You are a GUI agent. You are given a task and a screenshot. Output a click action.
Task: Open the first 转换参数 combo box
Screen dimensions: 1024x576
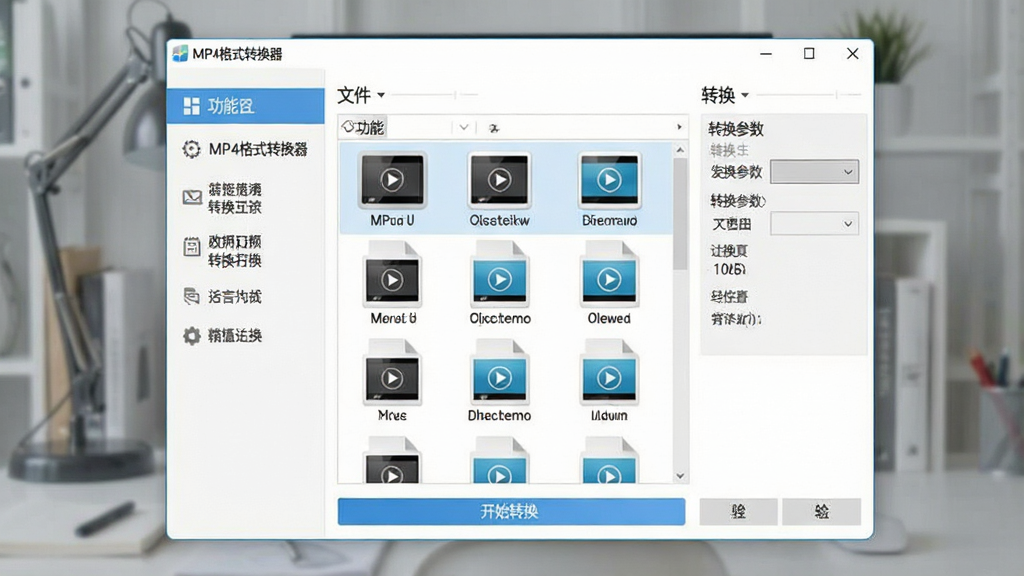814,172
